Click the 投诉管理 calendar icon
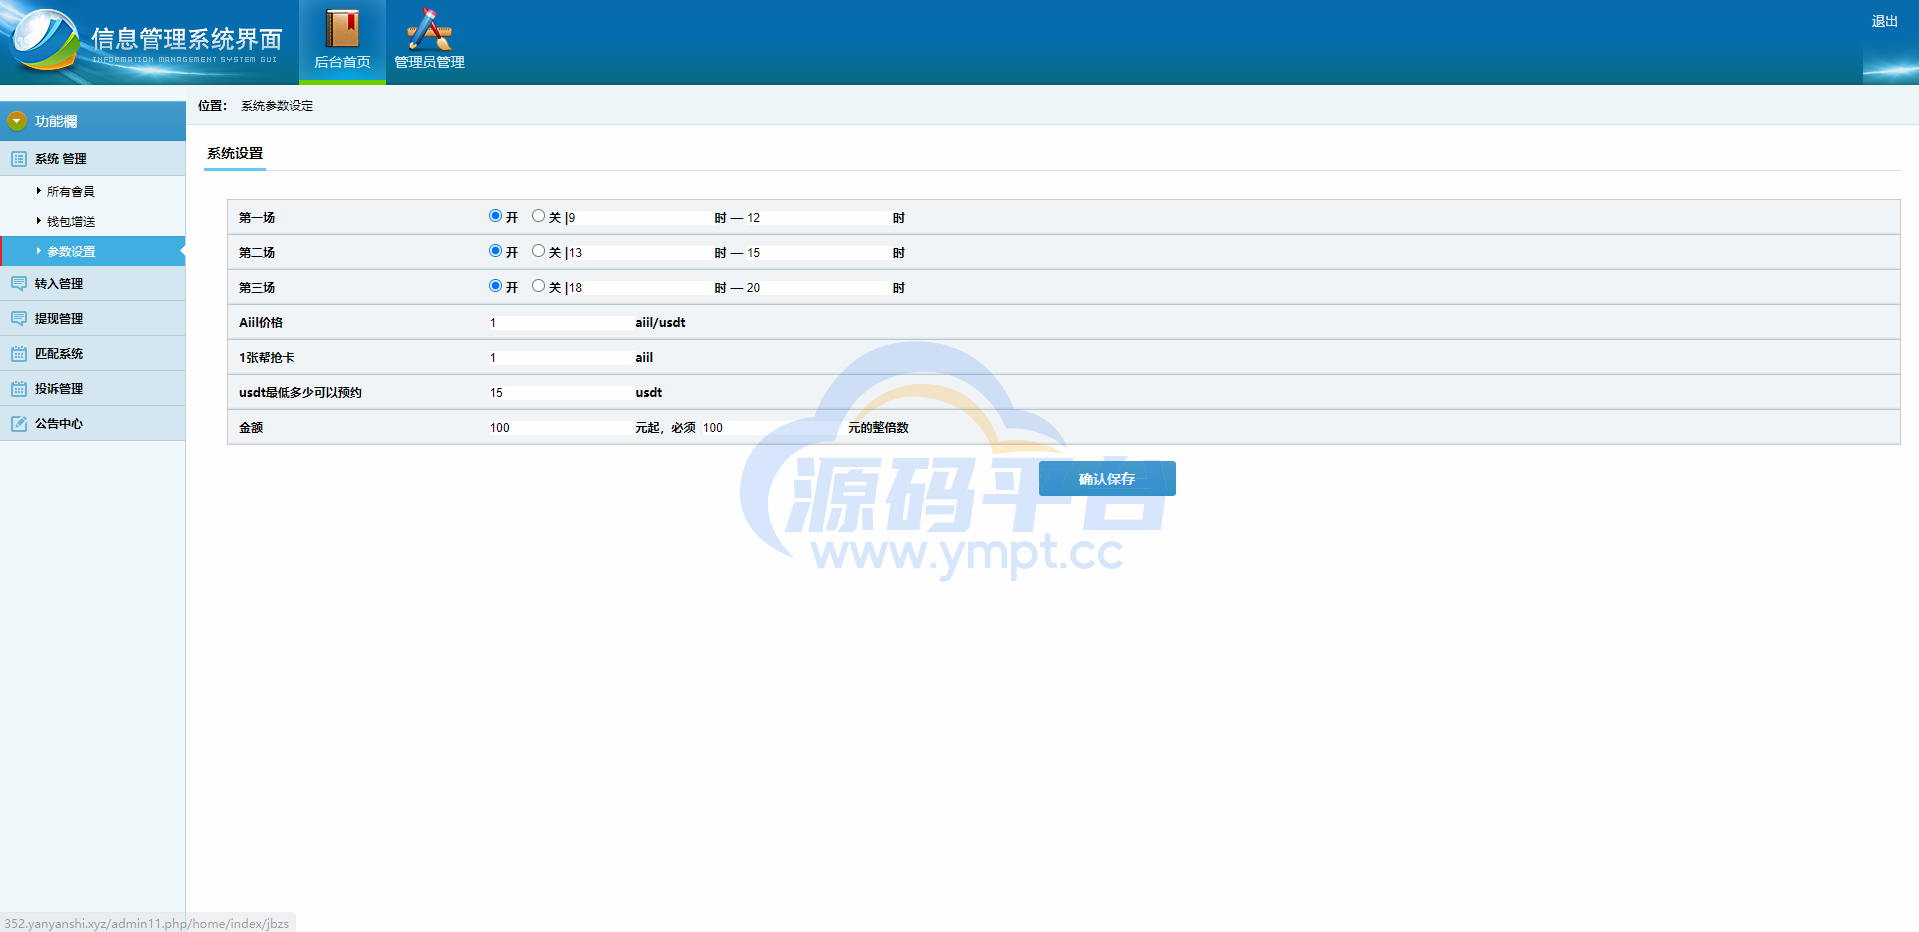Screen dimensions: 1919x932 pos(19,389)
